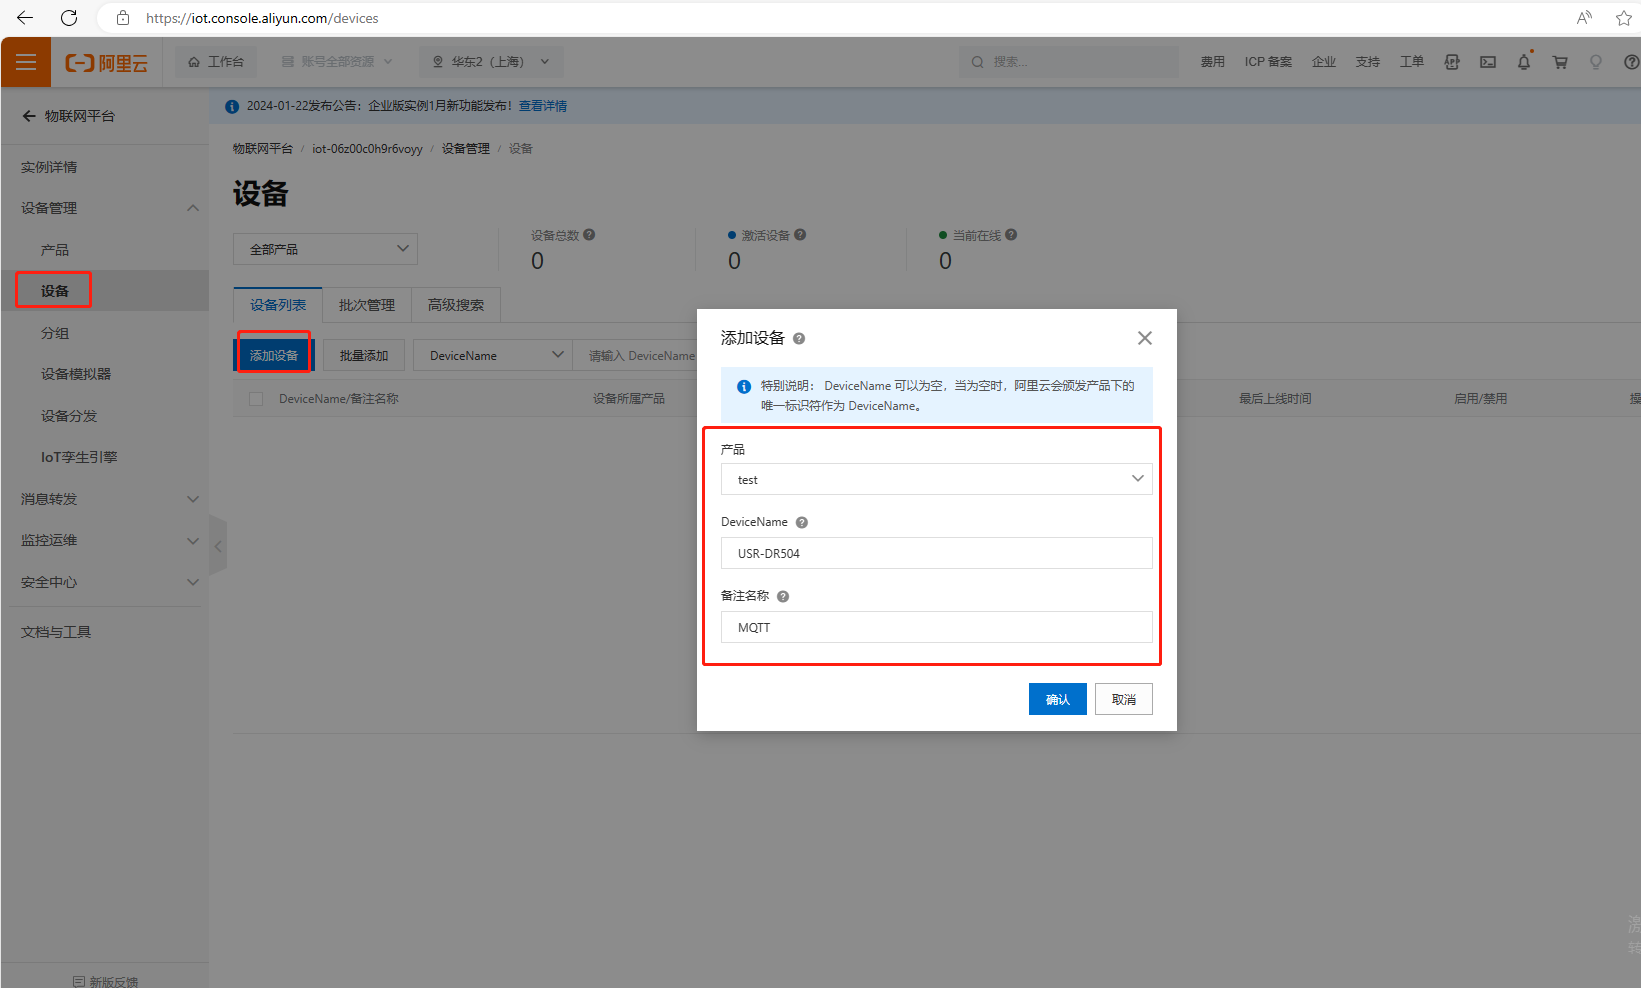Click the 确认 button in dialog
The height and width of the screenshot is (988, 1641).
(x=1057, y=699)
